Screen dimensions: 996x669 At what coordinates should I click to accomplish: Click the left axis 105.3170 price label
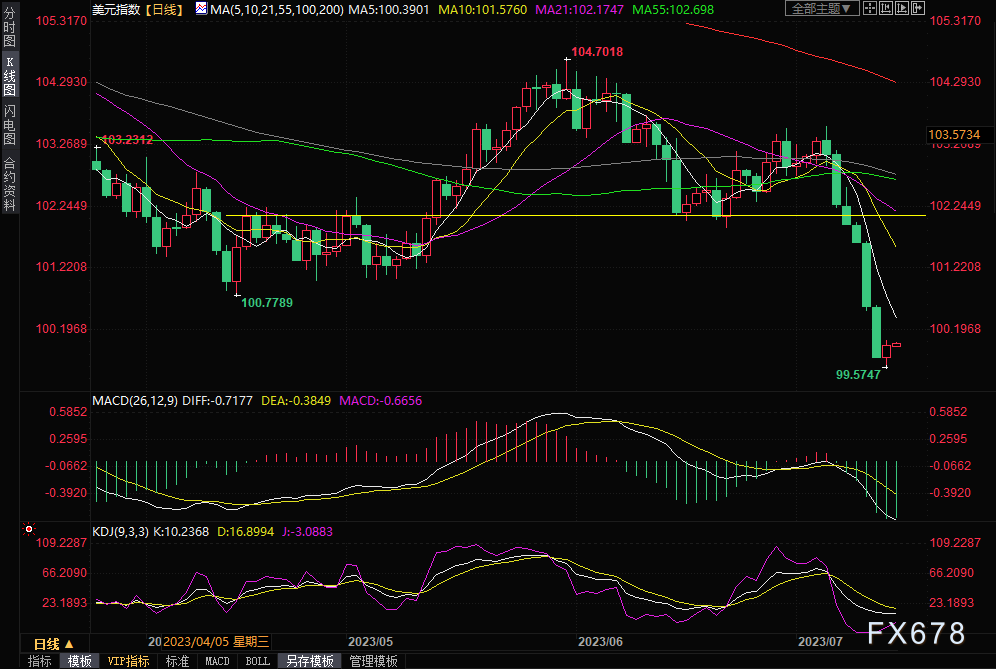61,21
